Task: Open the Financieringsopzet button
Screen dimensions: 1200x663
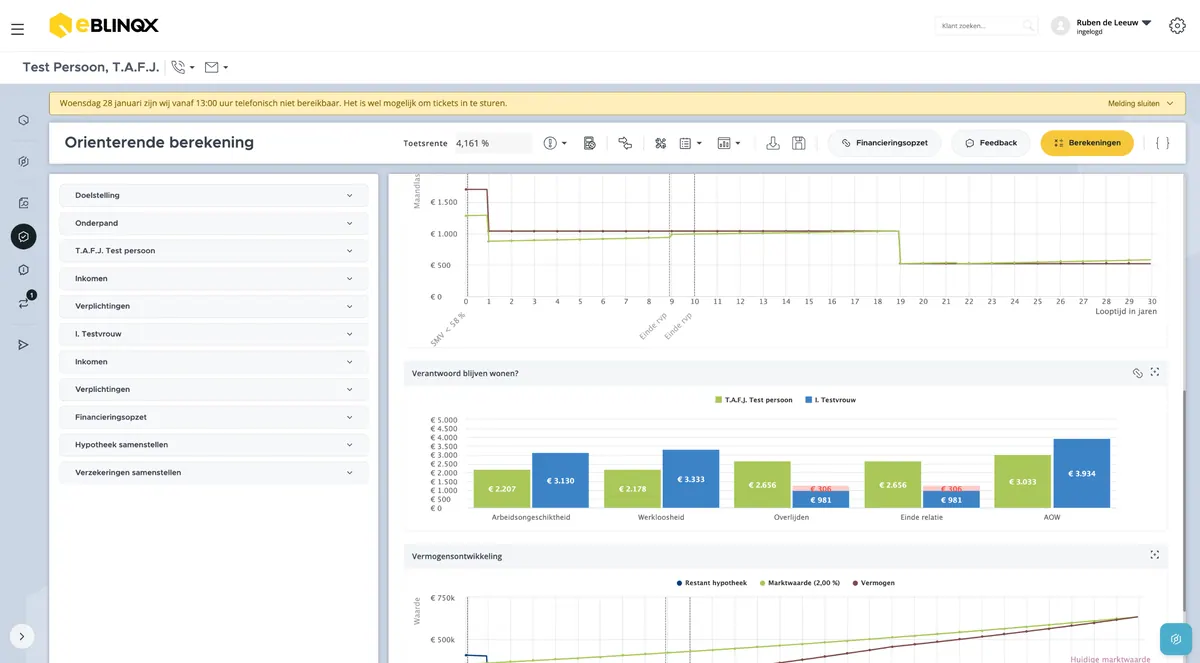Action: point(885,143)
